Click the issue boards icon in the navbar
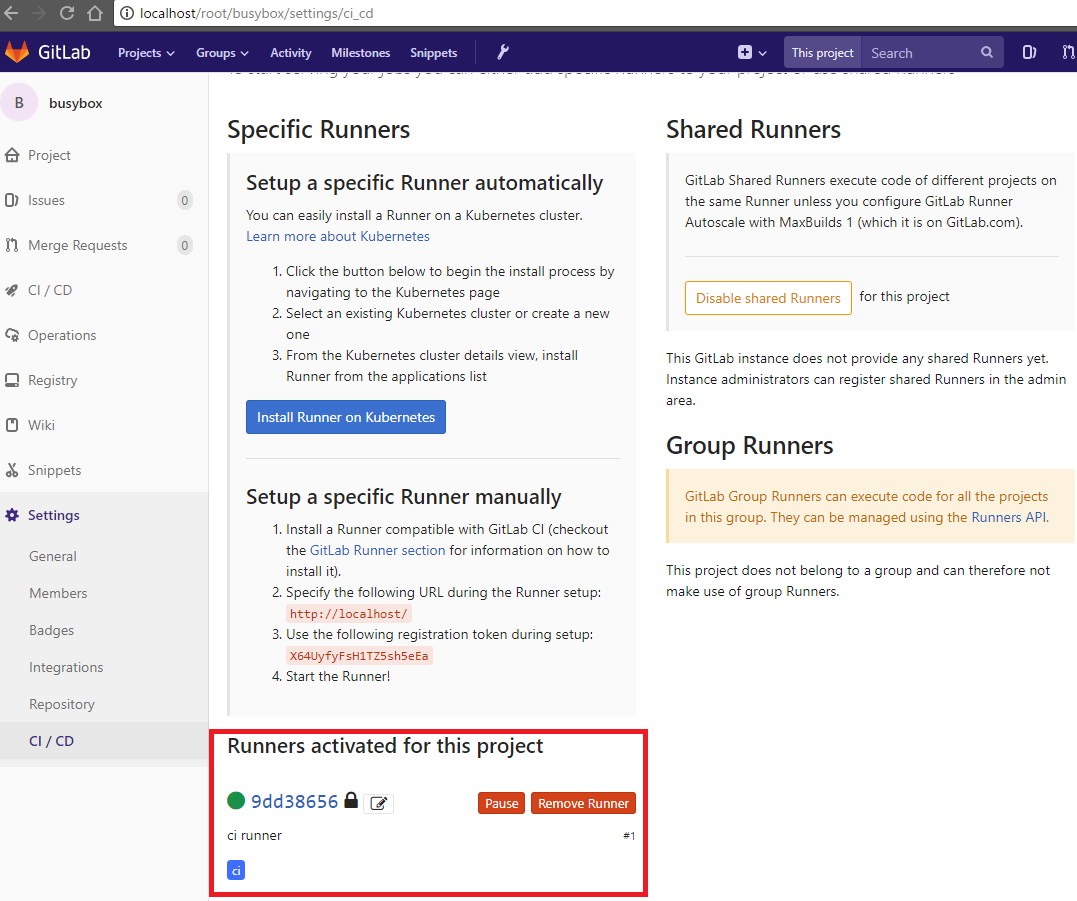The height and width of the screenshot is (901, 1077). (1029, 52)
